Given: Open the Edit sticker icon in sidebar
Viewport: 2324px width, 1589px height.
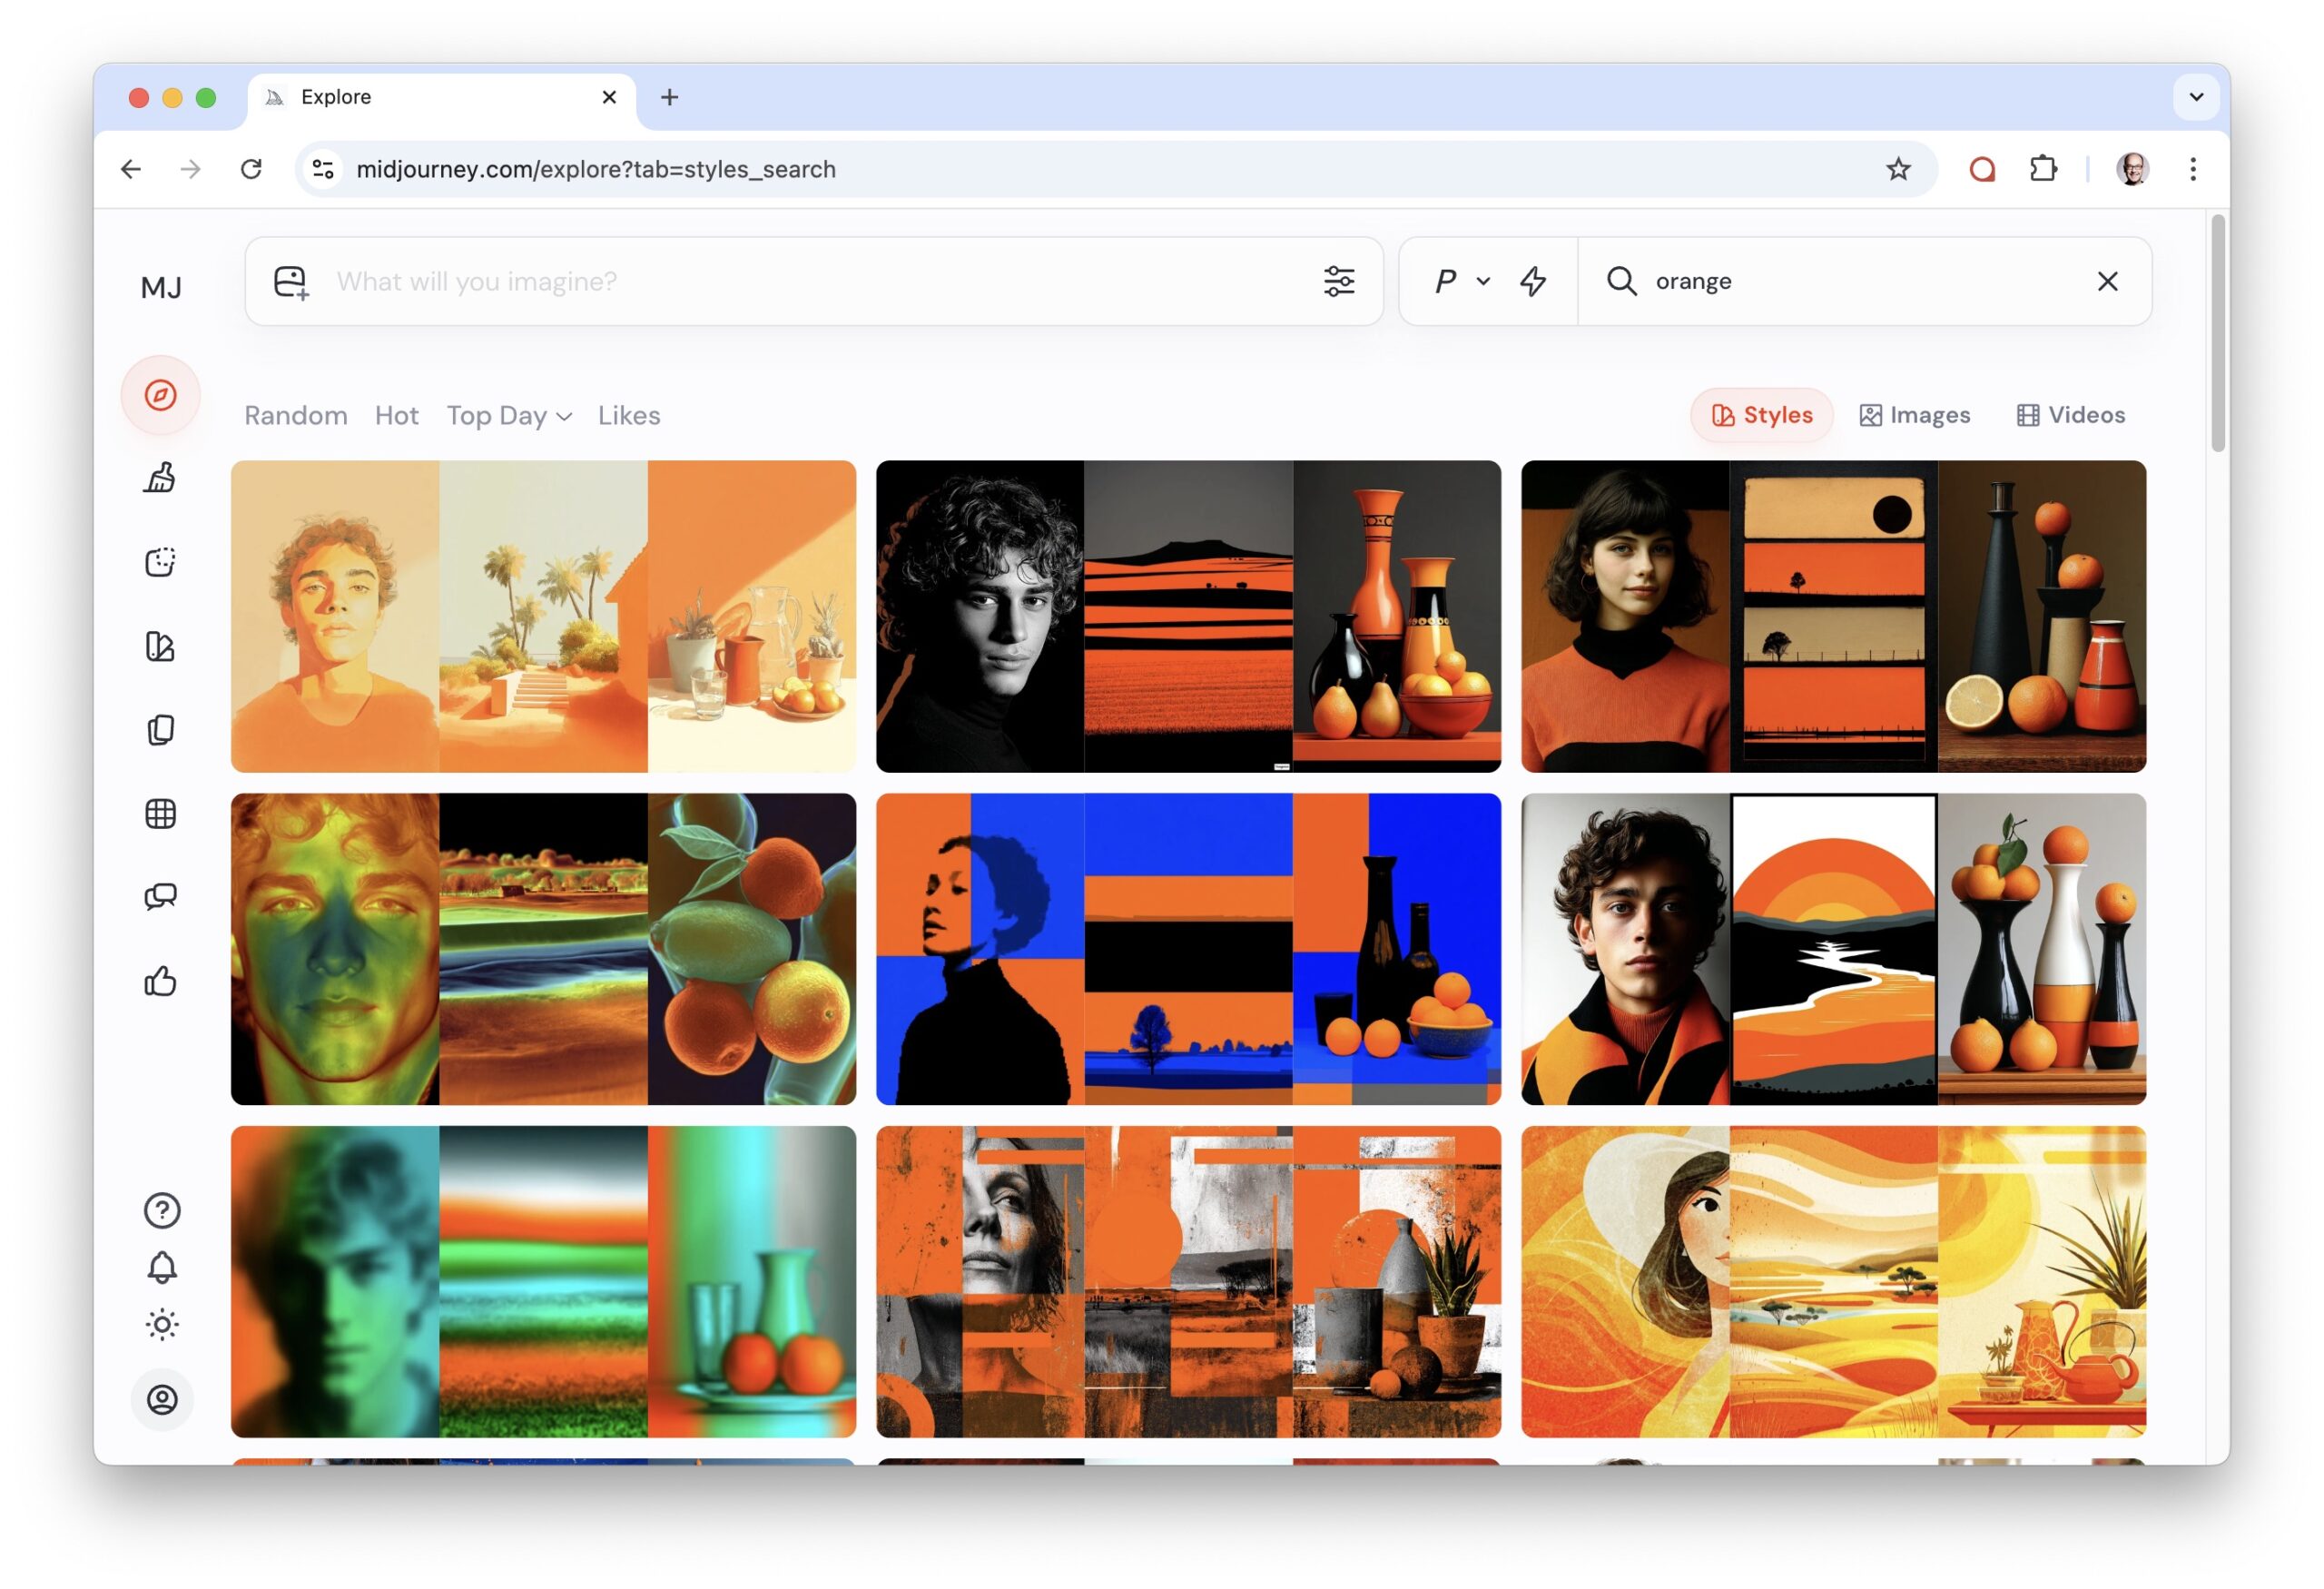Looking at the screenshot, I should 160,562.
